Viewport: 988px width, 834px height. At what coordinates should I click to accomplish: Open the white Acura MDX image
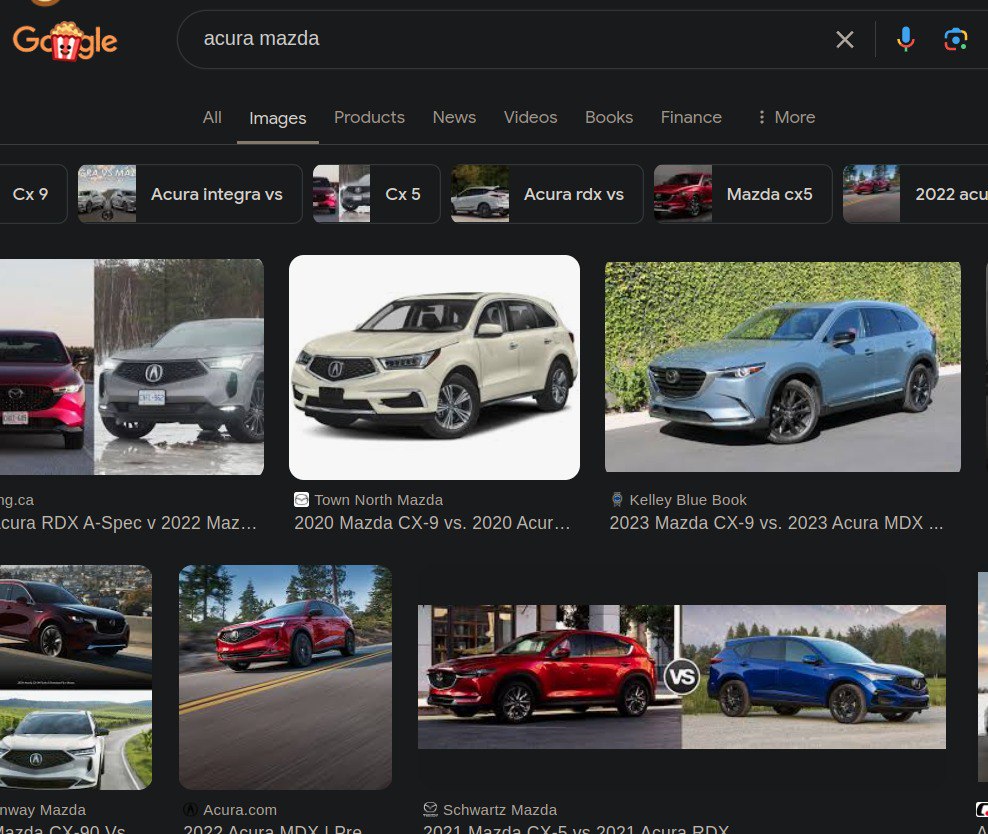434,367
